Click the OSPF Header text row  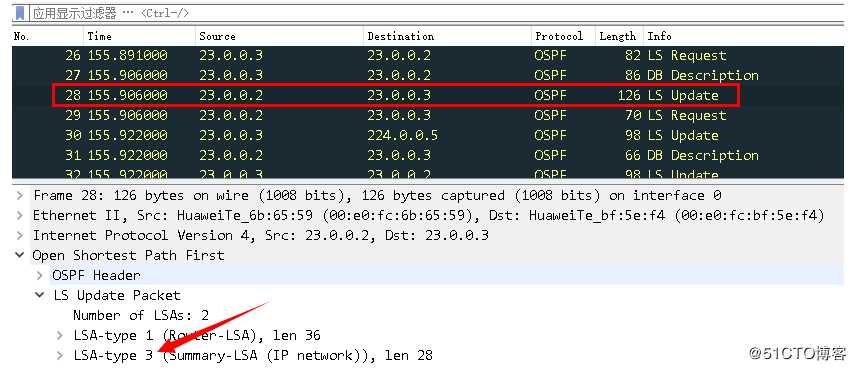pyautogui.click(x=96, y=276)
